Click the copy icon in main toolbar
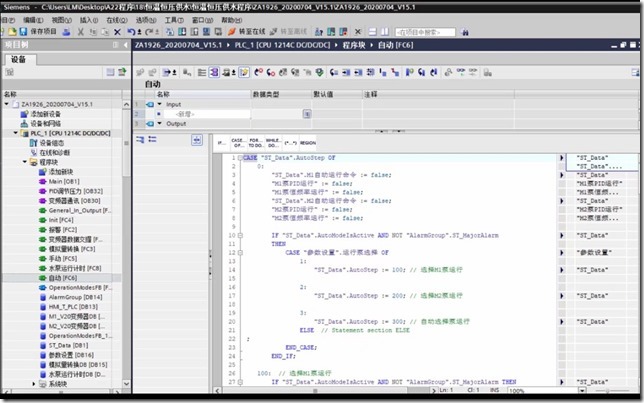Viewport: 644px width, 403px height. click(x=93, y=32)
